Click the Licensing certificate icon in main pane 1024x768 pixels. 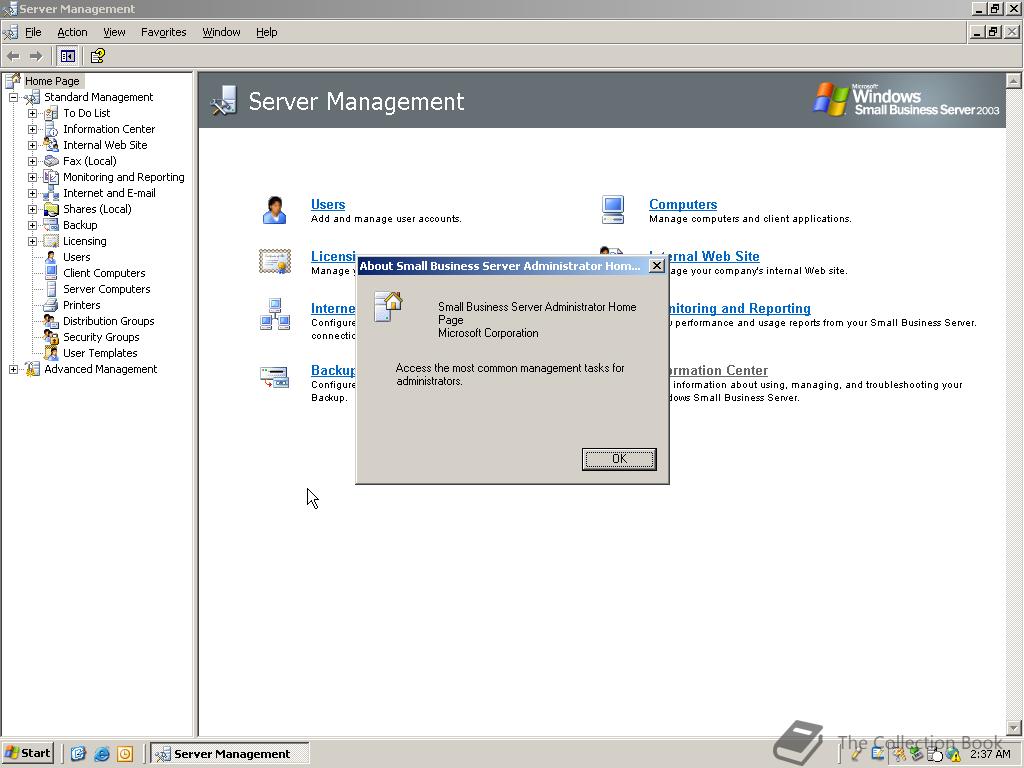click(x=274, y=262)
